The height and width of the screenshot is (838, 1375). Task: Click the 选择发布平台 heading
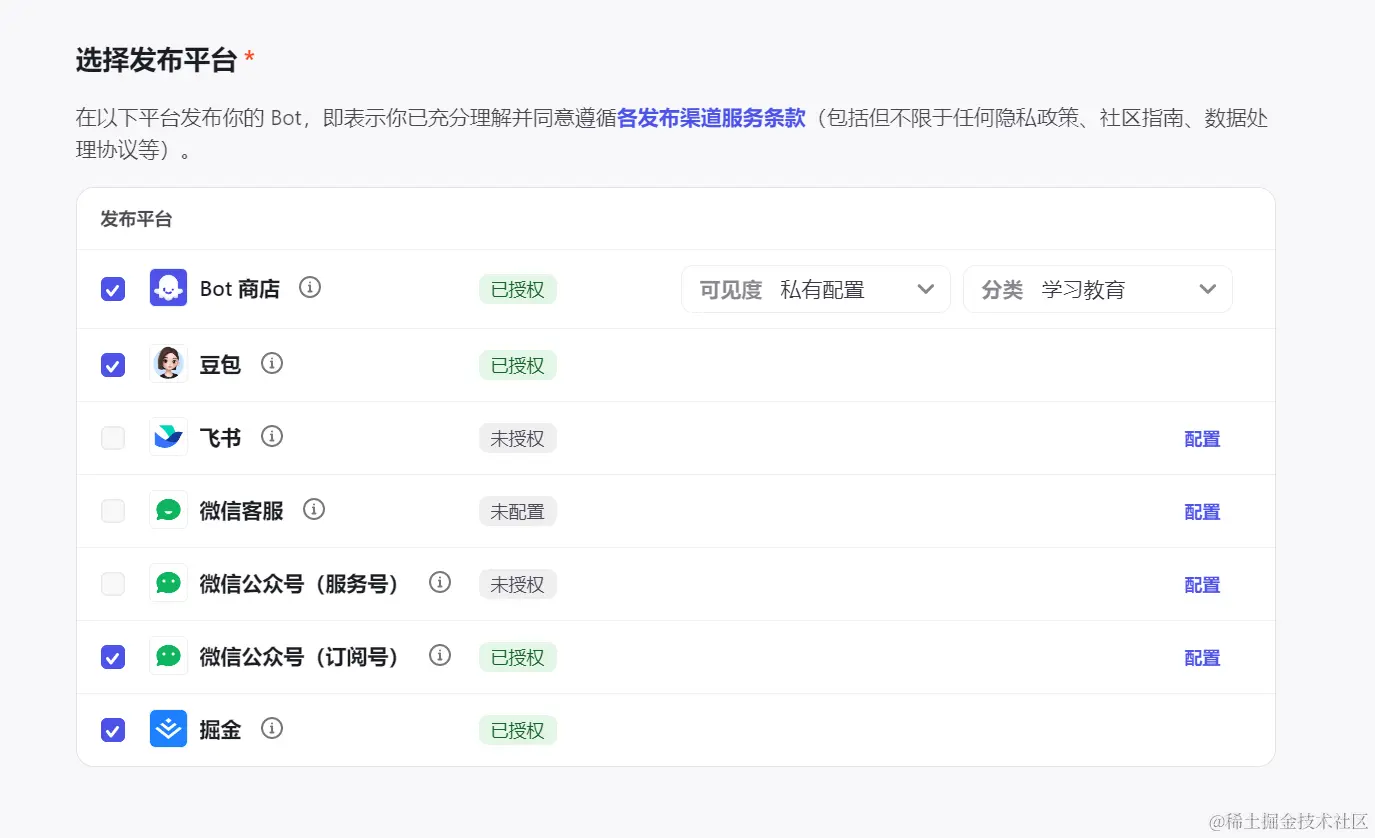coord(156,60)
